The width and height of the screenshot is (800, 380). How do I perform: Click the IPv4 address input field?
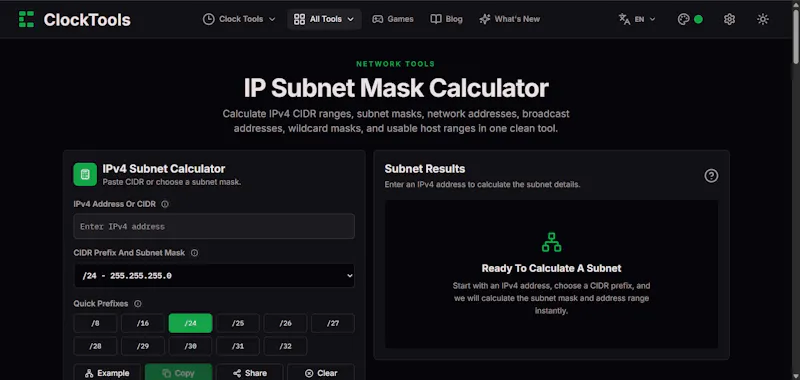coord(214,226)
